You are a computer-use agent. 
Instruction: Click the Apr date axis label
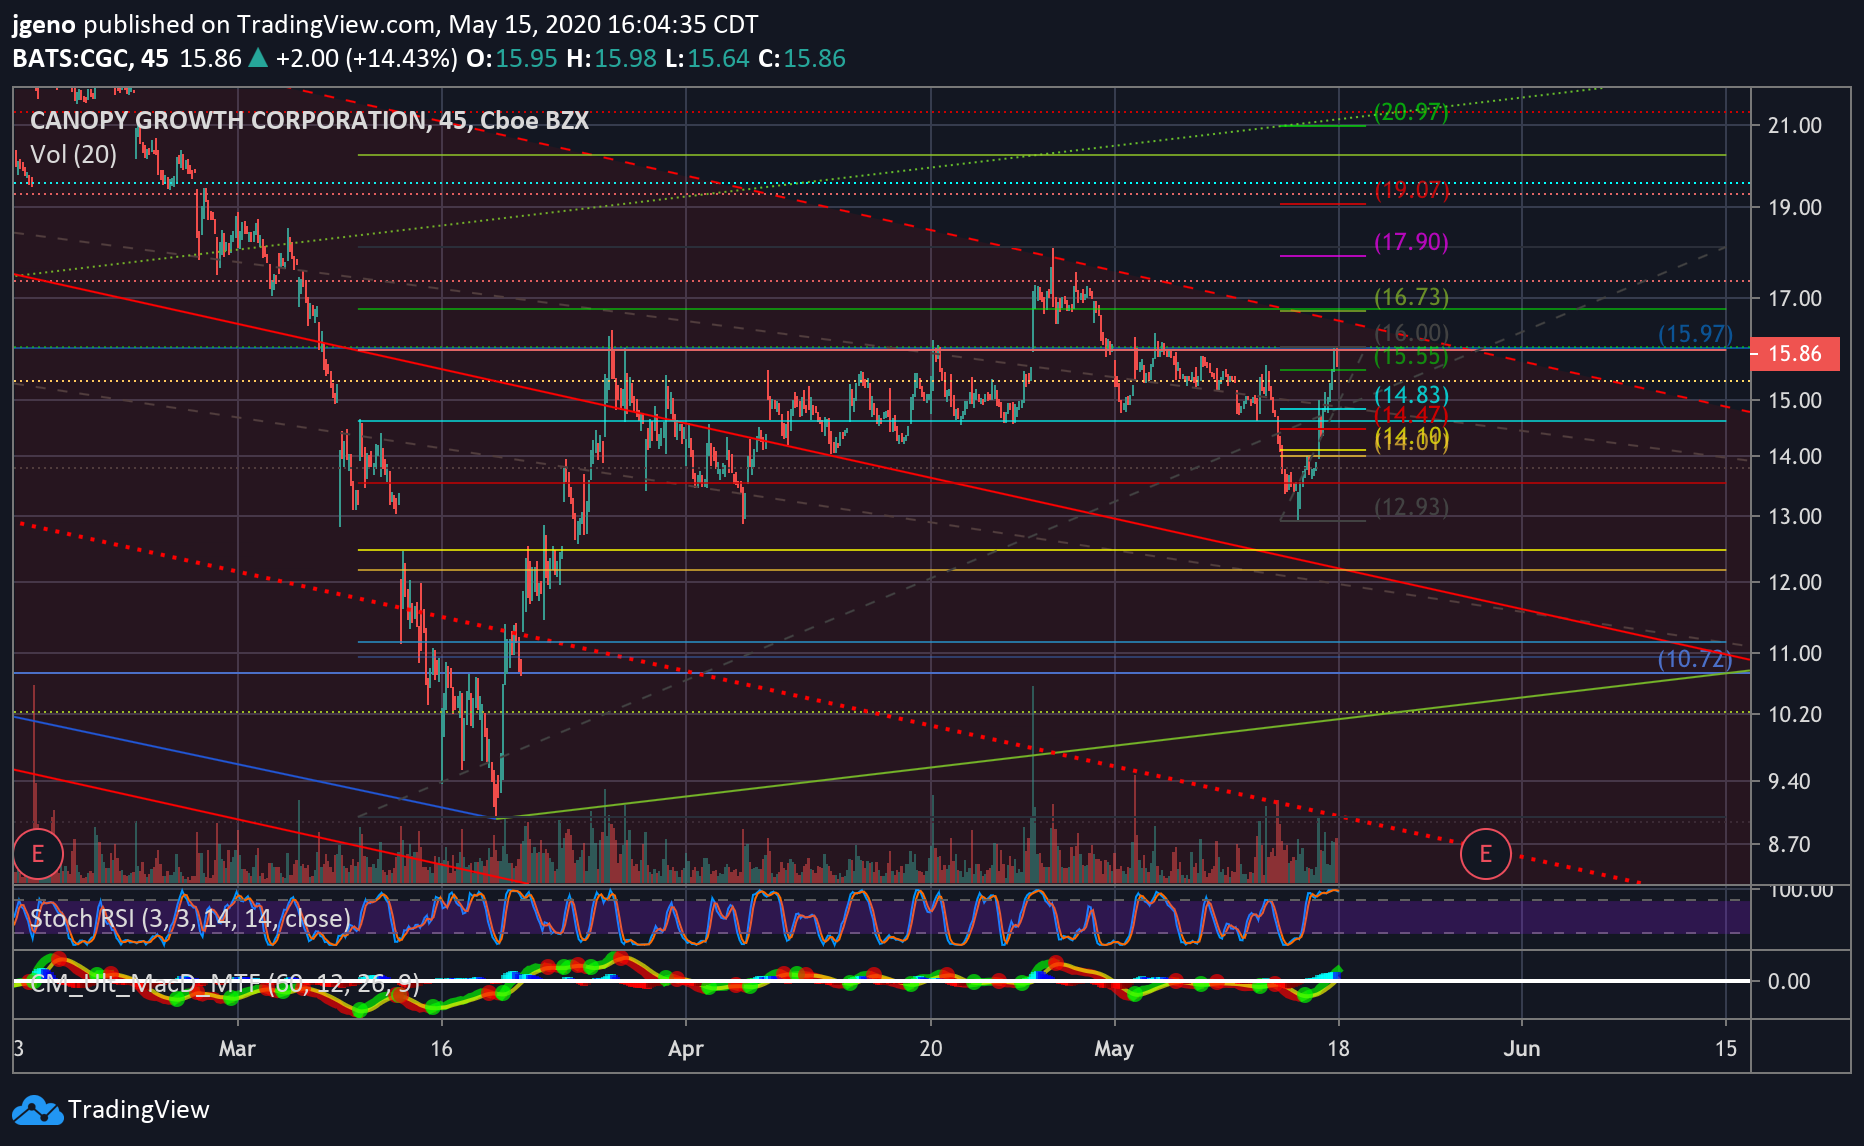(686, 1048)
